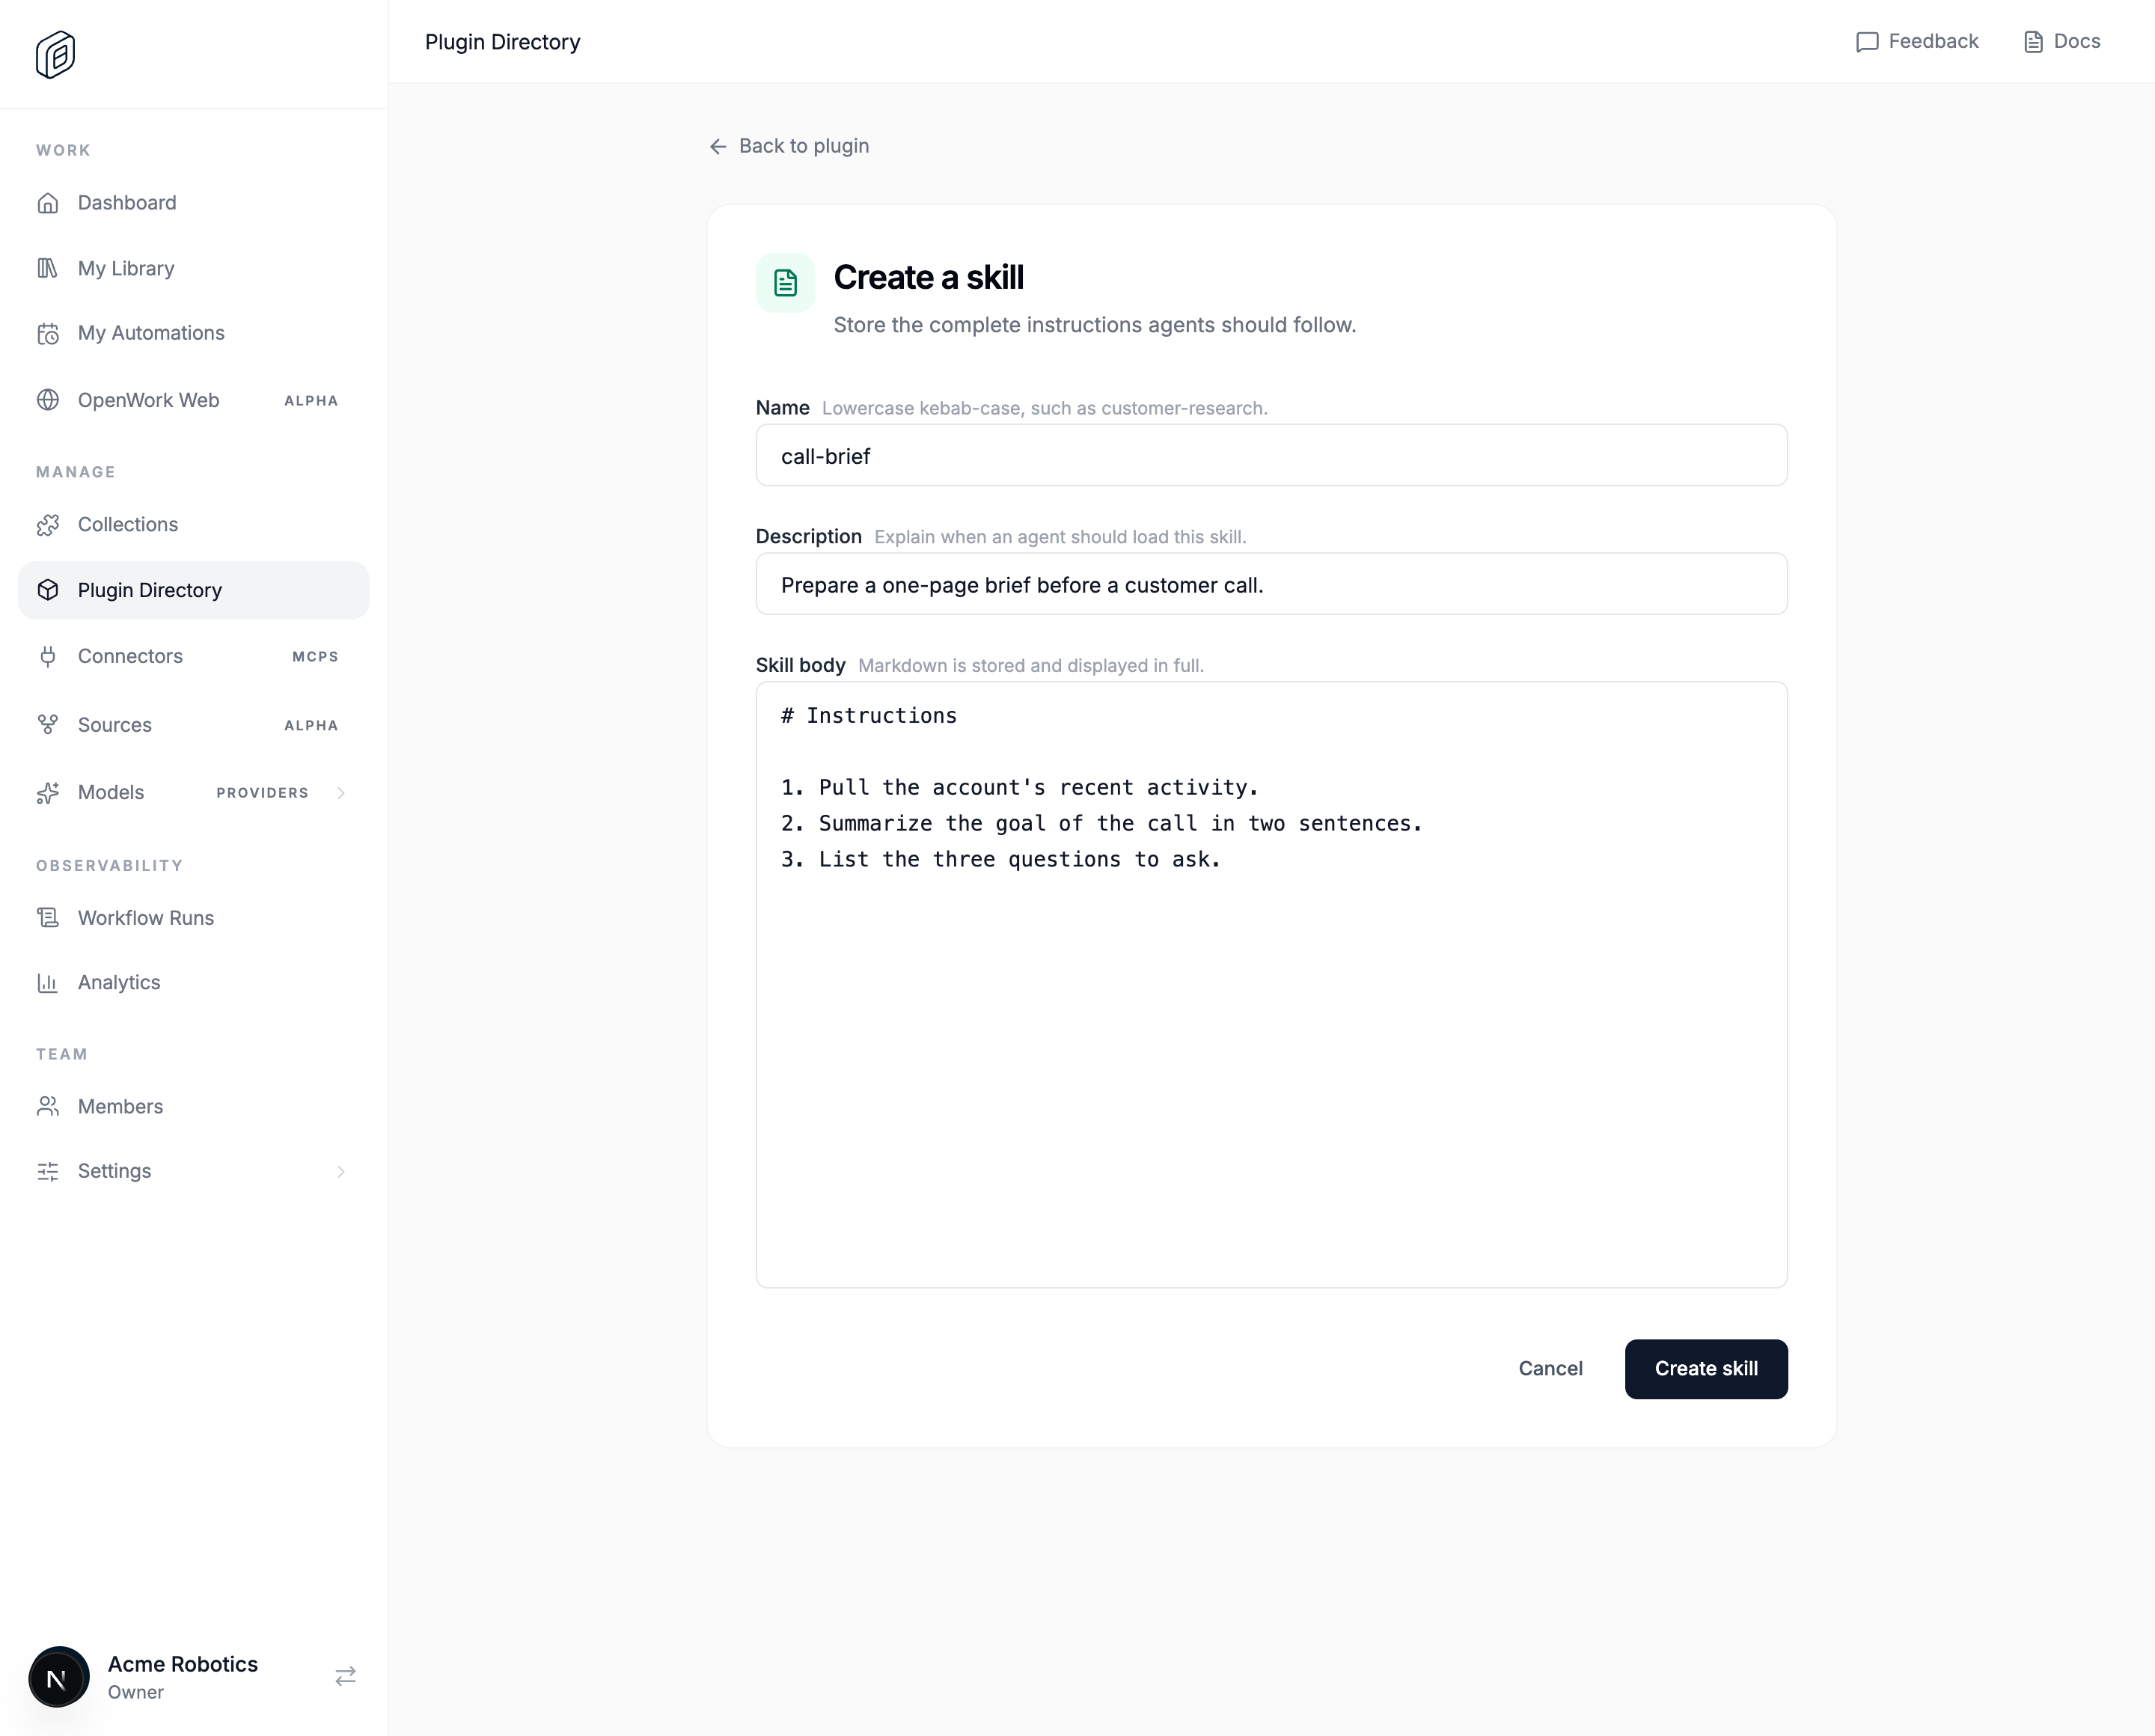Click the line 'Summarize the goal of the call'
The image size is (2155, 1736).
coord(1101,824)
